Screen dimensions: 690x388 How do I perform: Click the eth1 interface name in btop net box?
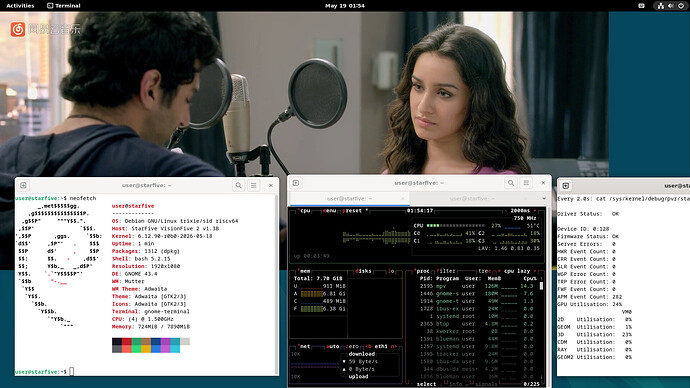click(x=381, y=346)
